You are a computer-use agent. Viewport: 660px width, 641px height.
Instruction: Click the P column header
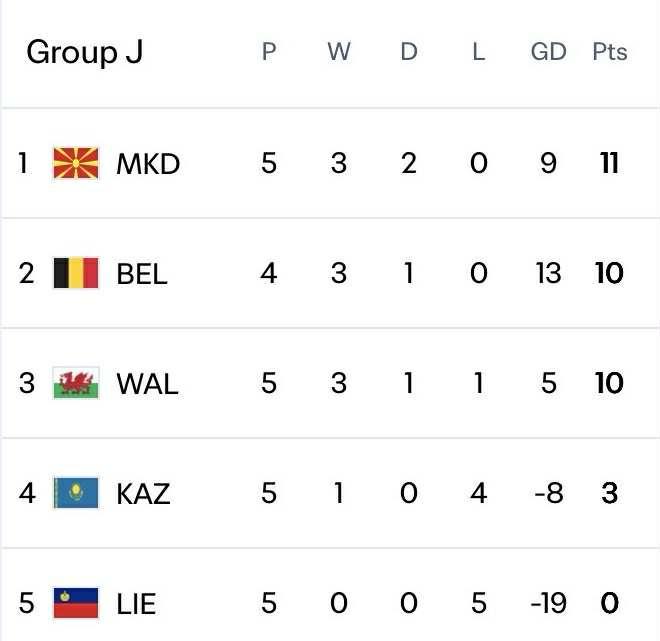(268, 52)
